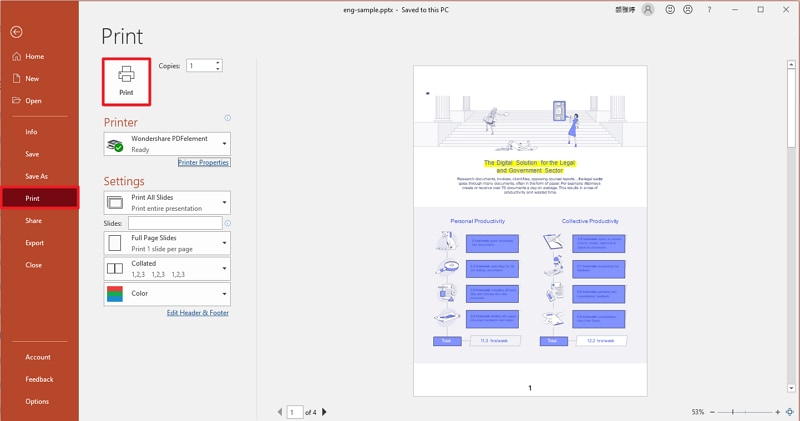Expand the Wondershare PDFelement printer dropdown
This screenshot has width=800, height=421.
pos(167,144)
